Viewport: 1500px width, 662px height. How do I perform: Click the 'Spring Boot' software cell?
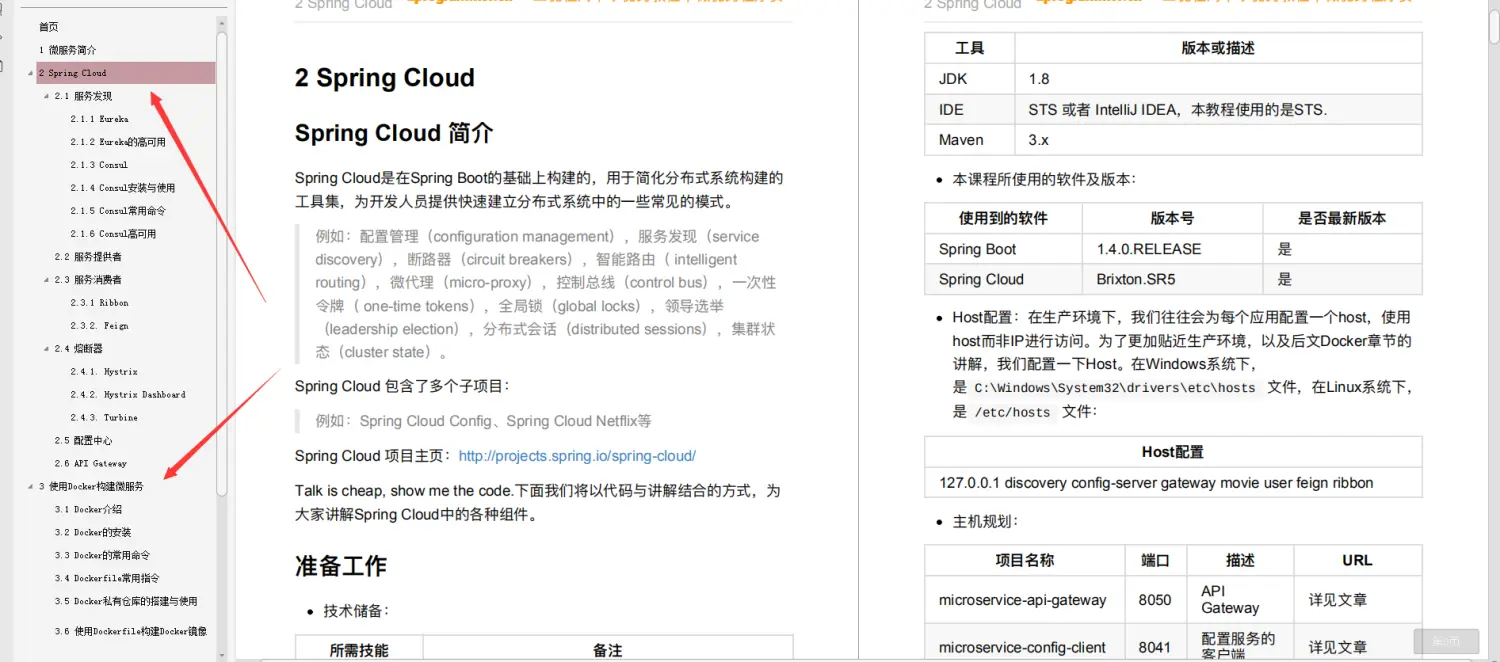tap(1003, 249)
